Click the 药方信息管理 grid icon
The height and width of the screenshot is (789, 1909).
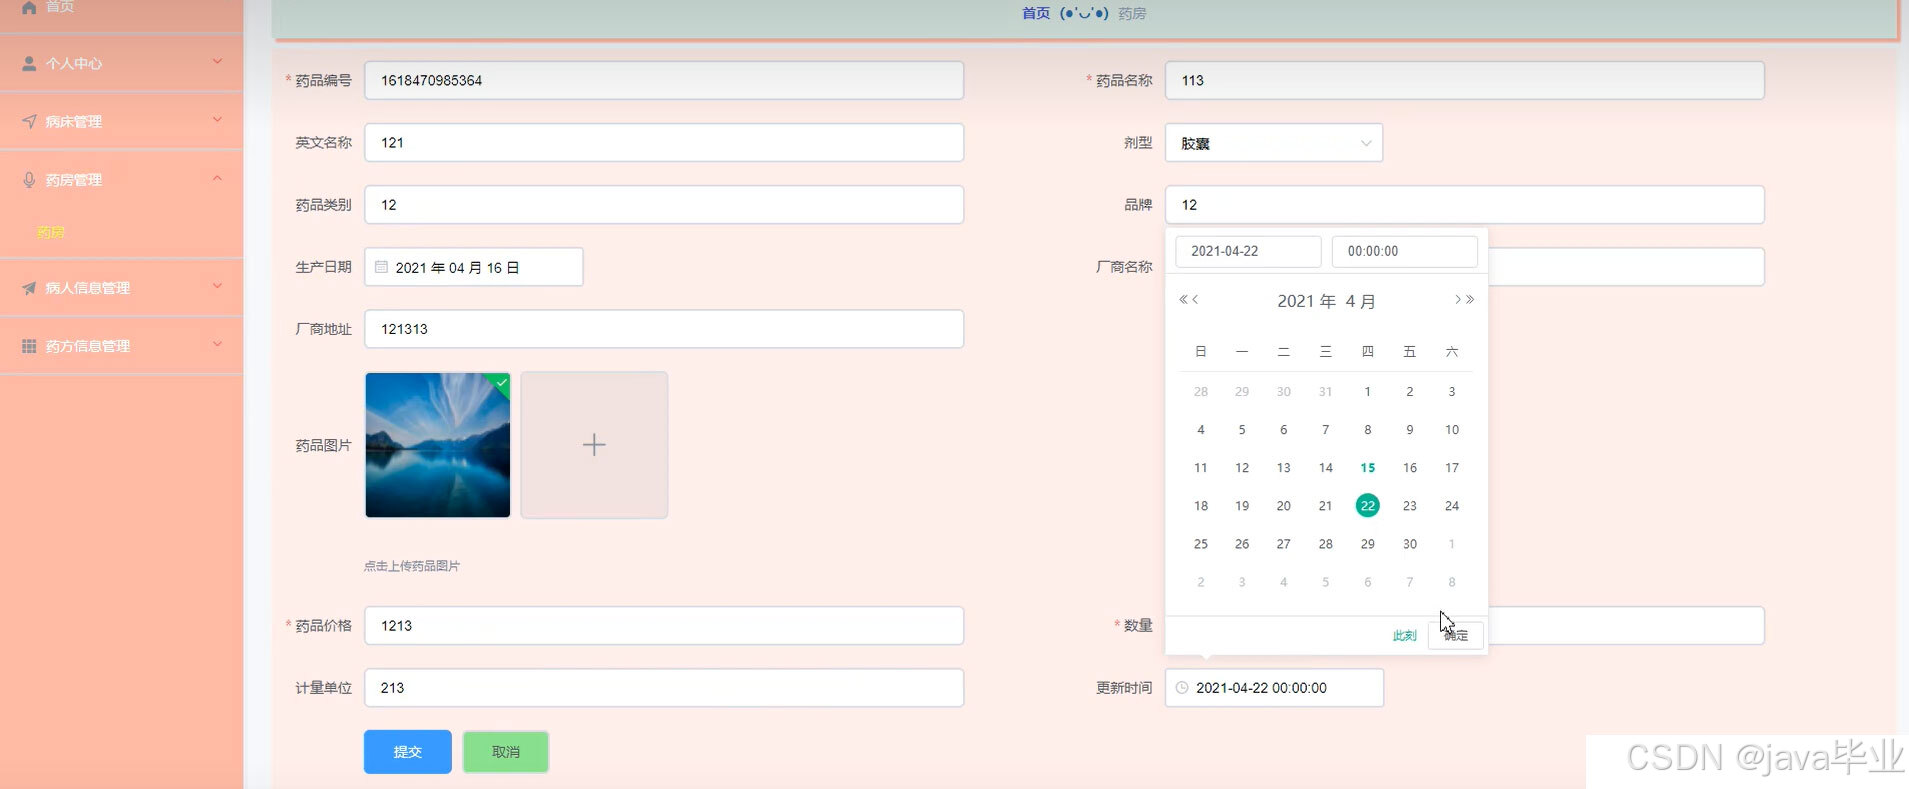(x=29, y=345)
